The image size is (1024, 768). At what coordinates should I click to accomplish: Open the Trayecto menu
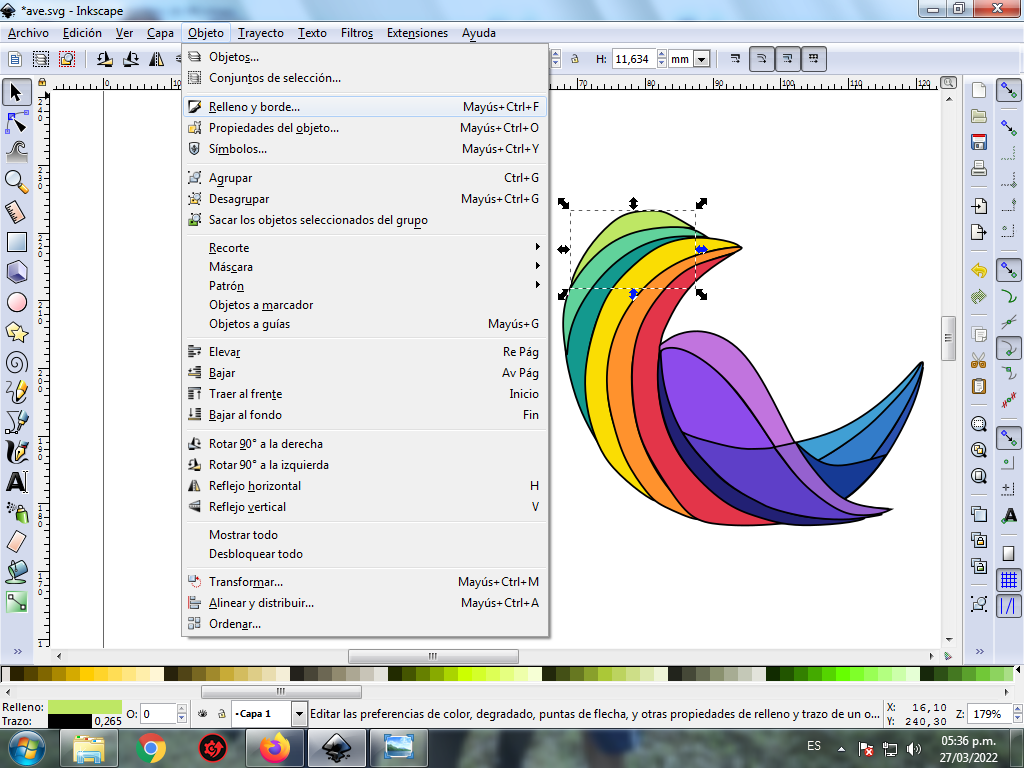(x=261, y=33)
